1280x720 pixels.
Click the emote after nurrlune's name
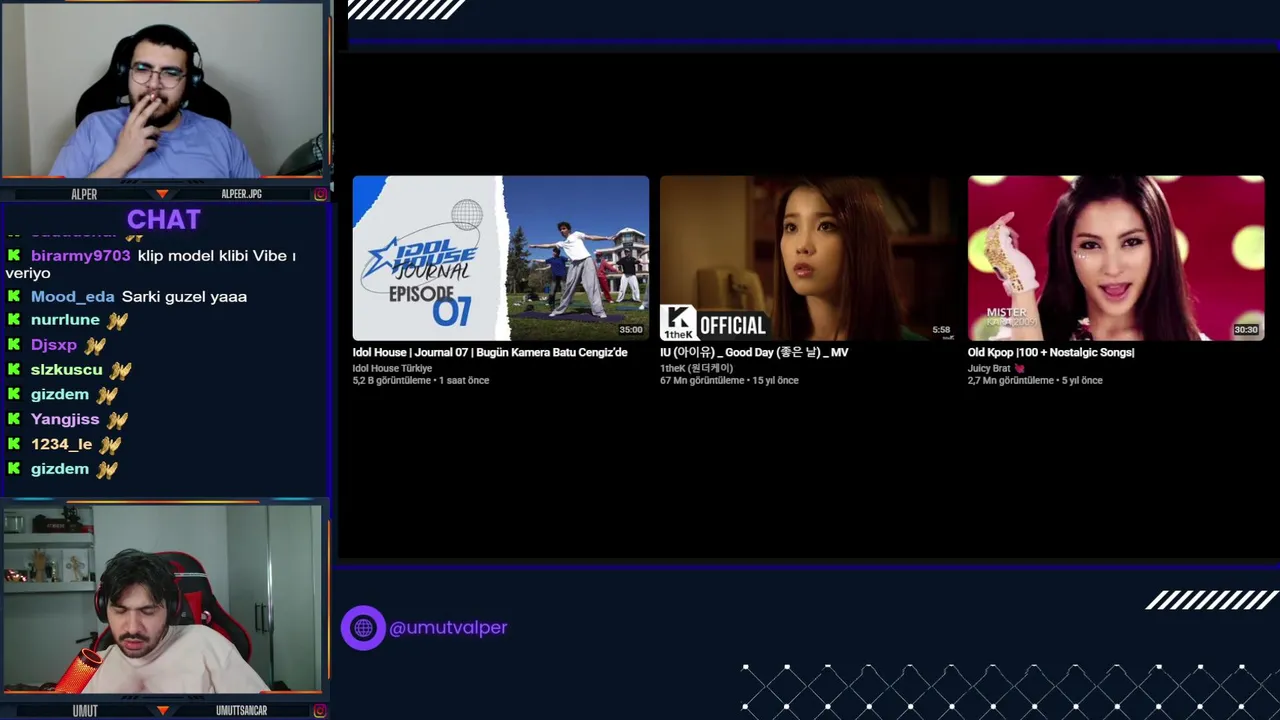(118, 321)
